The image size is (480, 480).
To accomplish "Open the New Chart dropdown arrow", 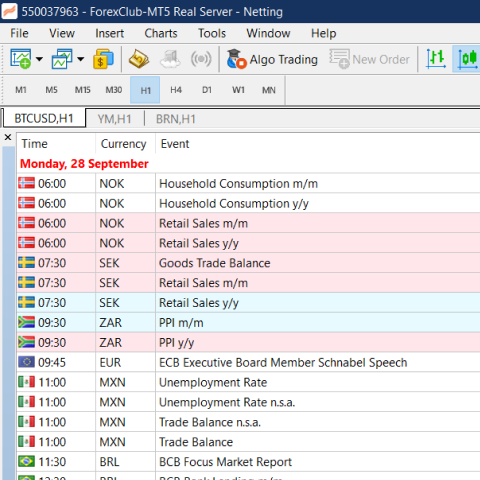I will 39,59.
